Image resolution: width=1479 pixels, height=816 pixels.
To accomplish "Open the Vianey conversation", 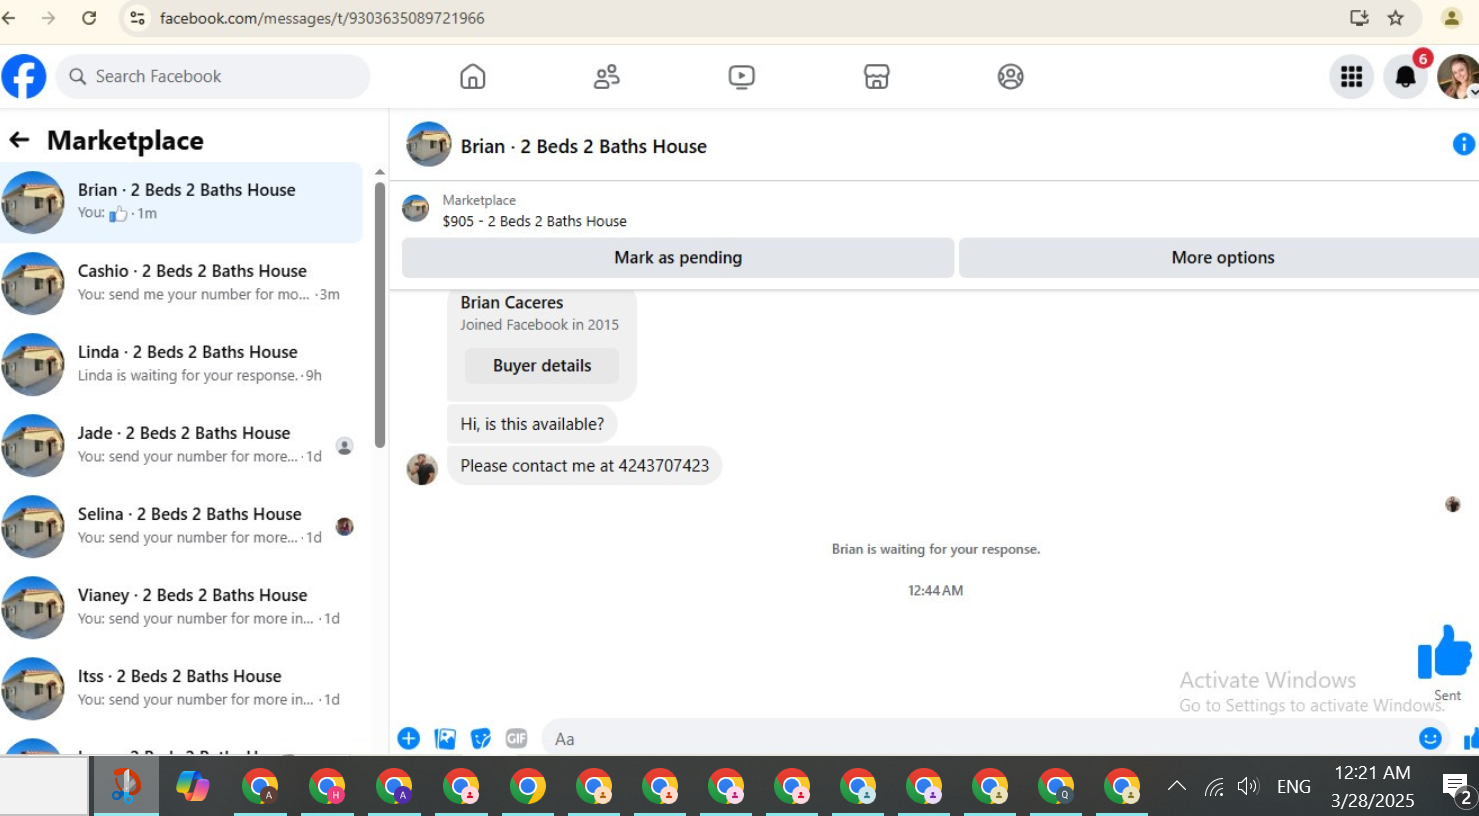I will tap(182, 607).
